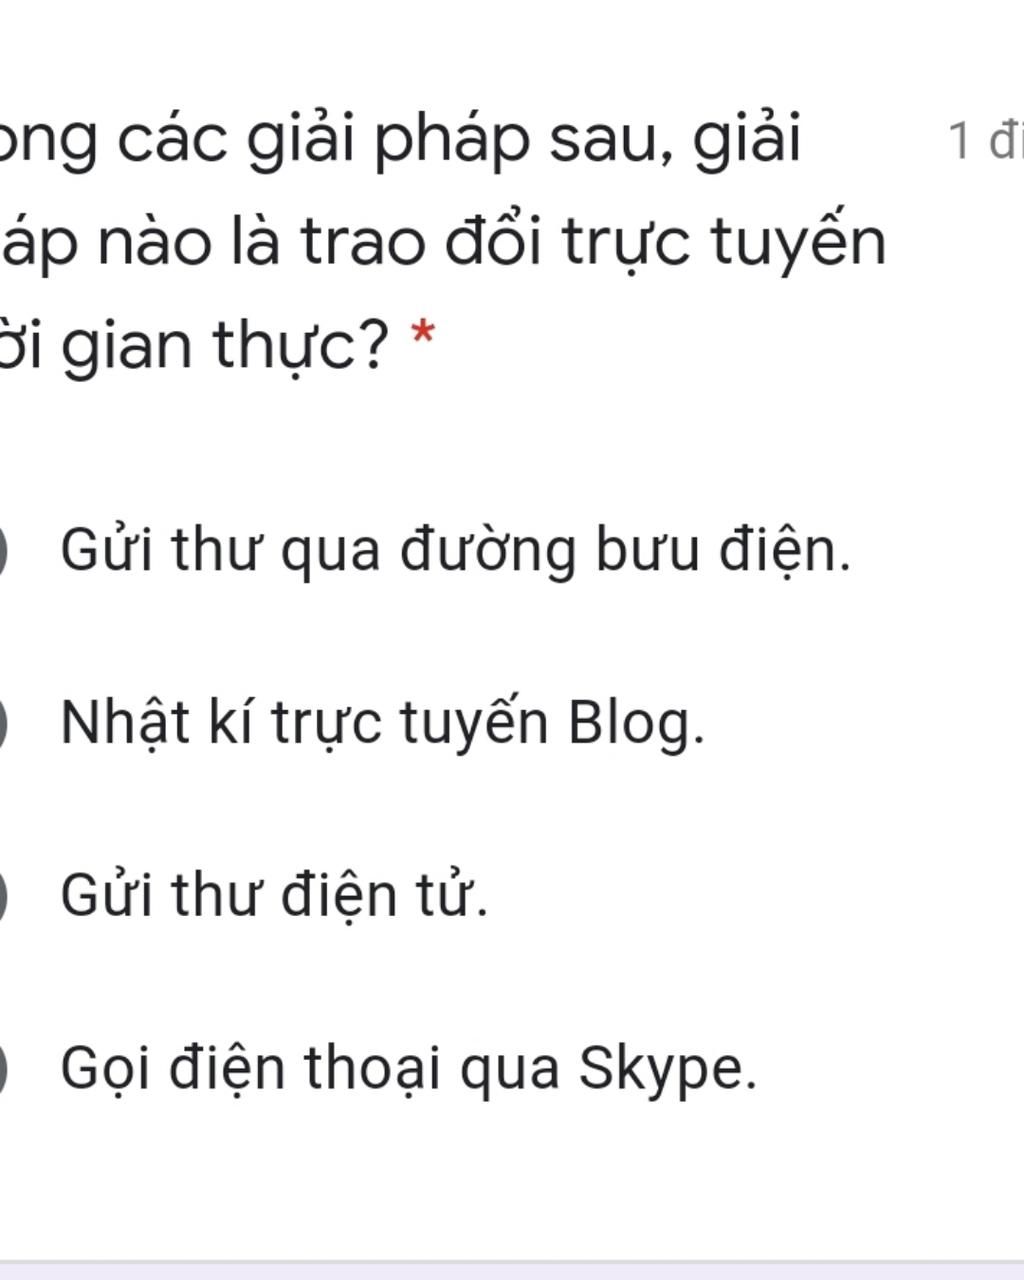Click the "Nhật kí trực tuyến Blog." option label

tap(382, 723)
